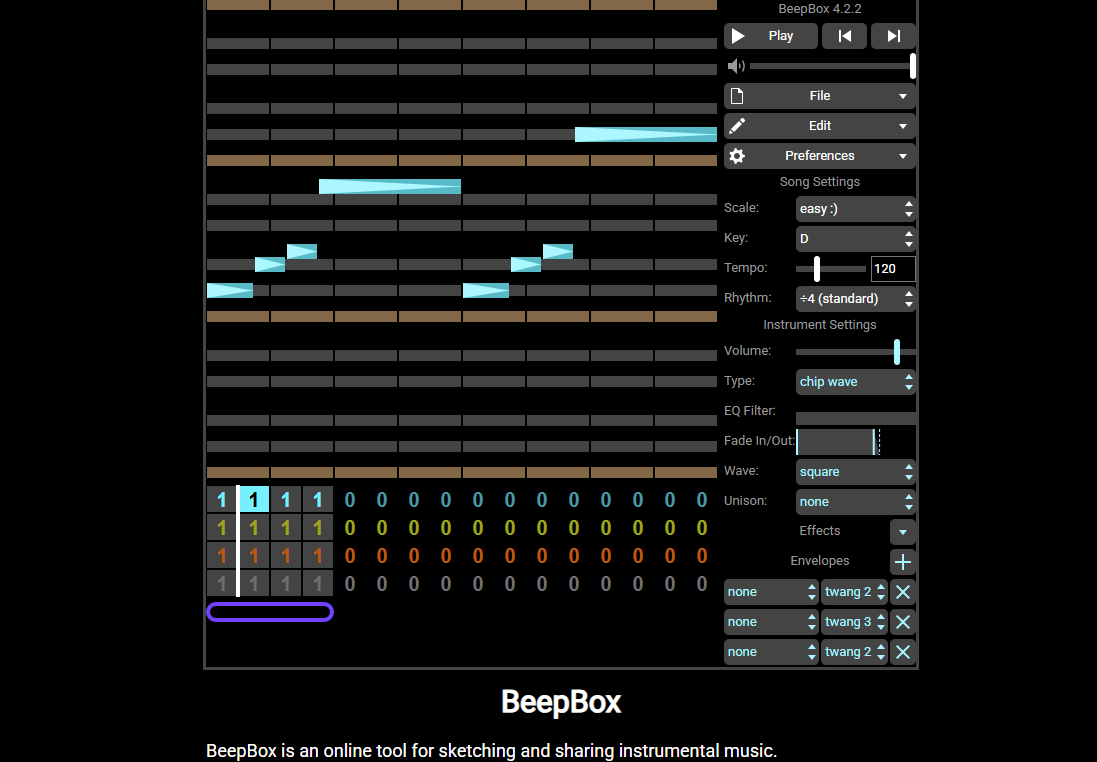This screenshot has width=1097, height=762.
Task: Open the Preferences menu
Action: pos(820,155)
